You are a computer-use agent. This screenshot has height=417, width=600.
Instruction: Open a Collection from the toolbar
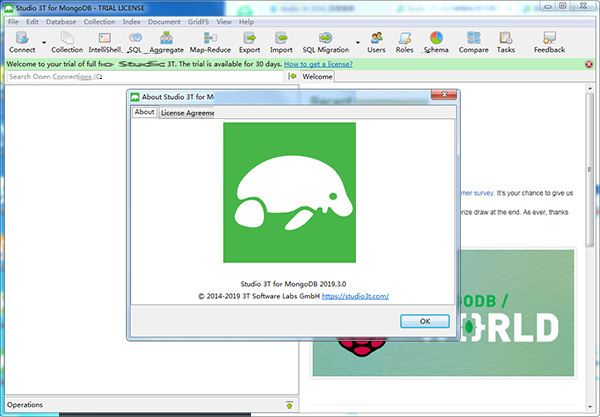click(x=66, y=41)
